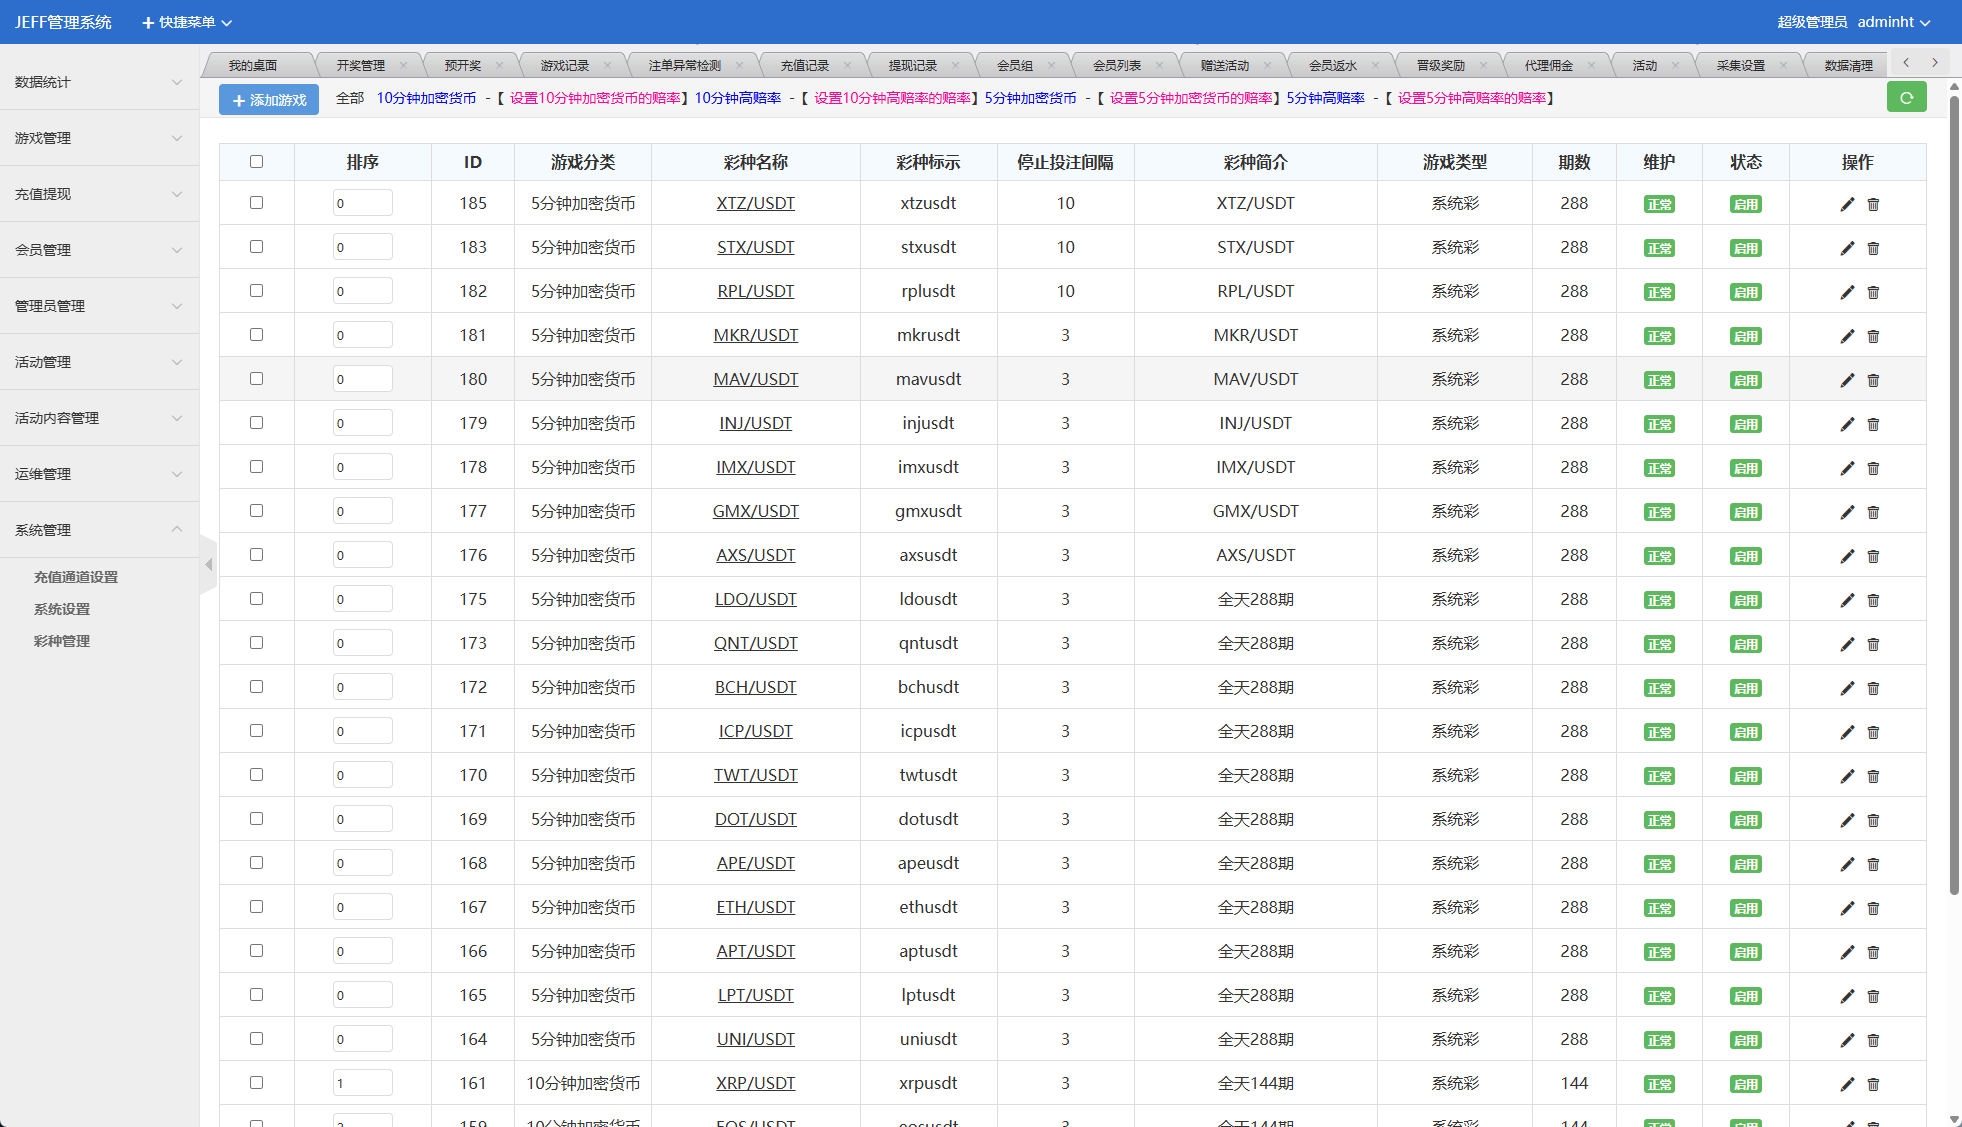1962x1127 pixels.
Task: Open 彩种管理 in the sidebar submenu
Action: (x=62, y=641)
